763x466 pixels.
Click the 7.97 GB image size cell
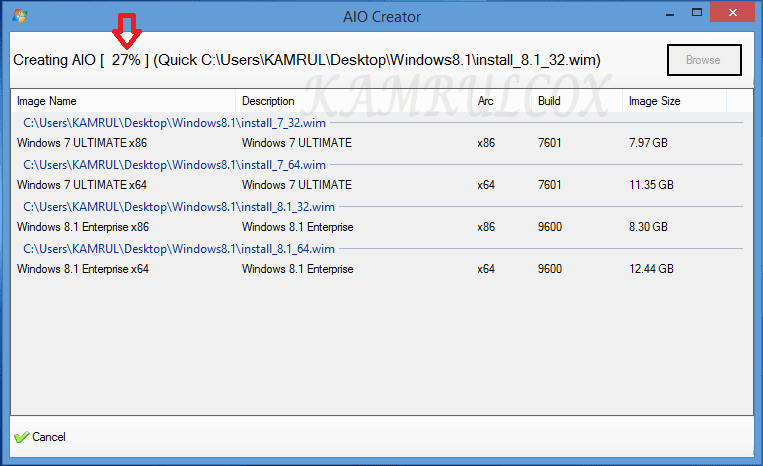[648, 143]
